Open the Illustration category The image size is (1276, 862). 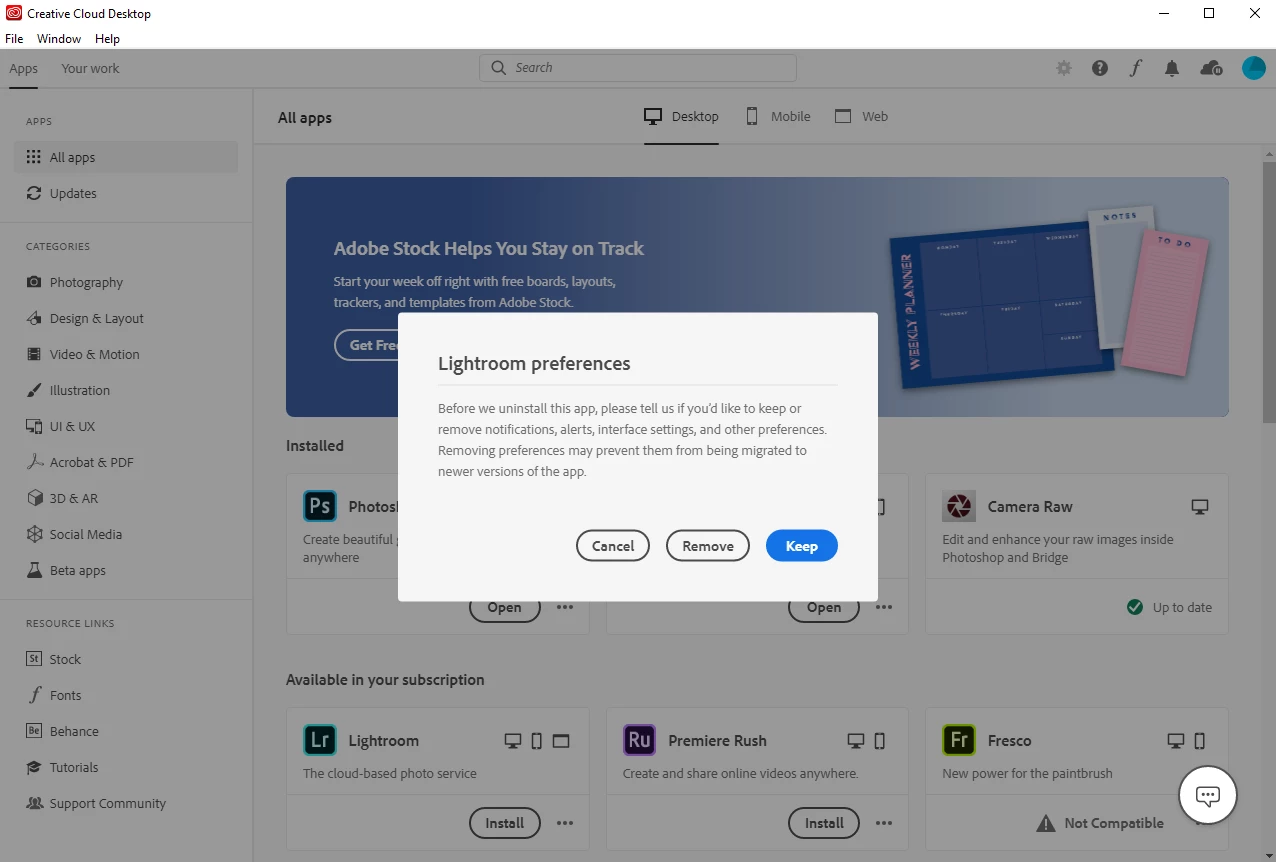tap(126, 390)
